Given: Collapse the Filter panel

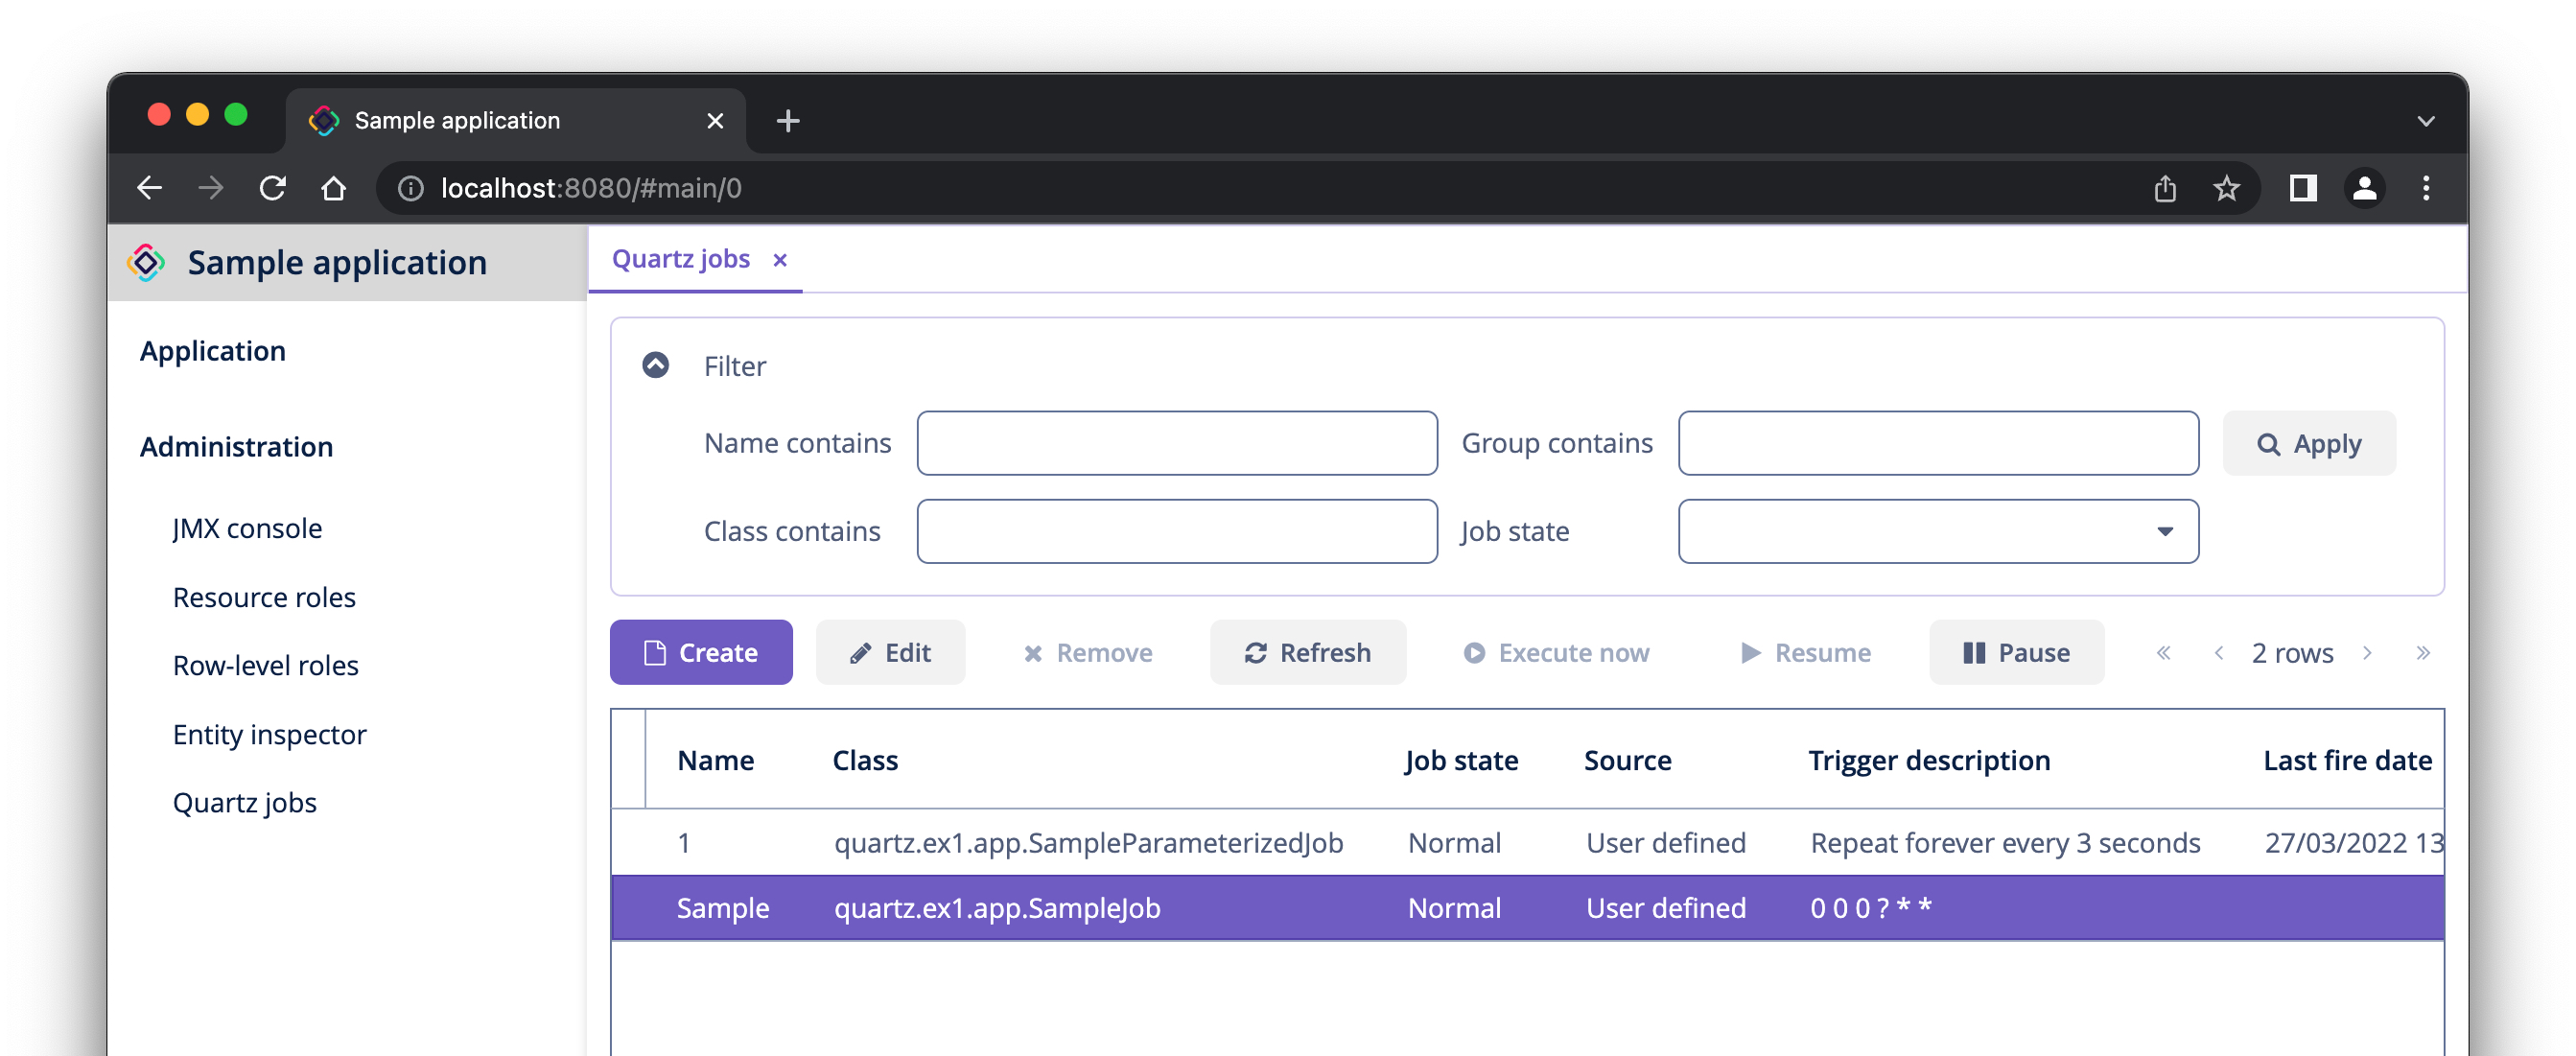Looking at the screenshot, I should [x=655, y=365].
